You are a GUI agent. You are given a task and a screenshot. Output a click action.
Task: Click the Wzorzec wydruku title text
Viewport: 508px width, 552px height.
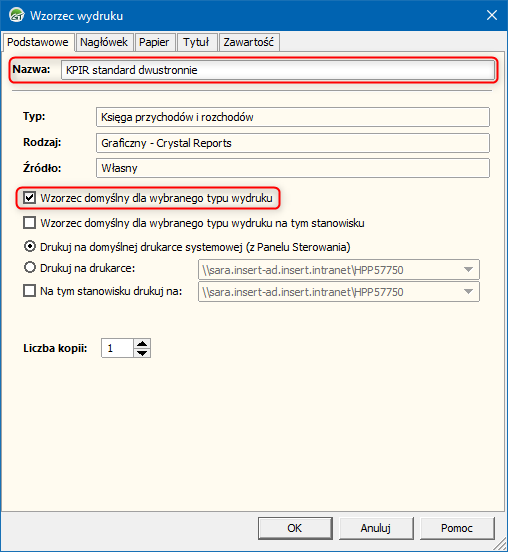coord(77,16)
